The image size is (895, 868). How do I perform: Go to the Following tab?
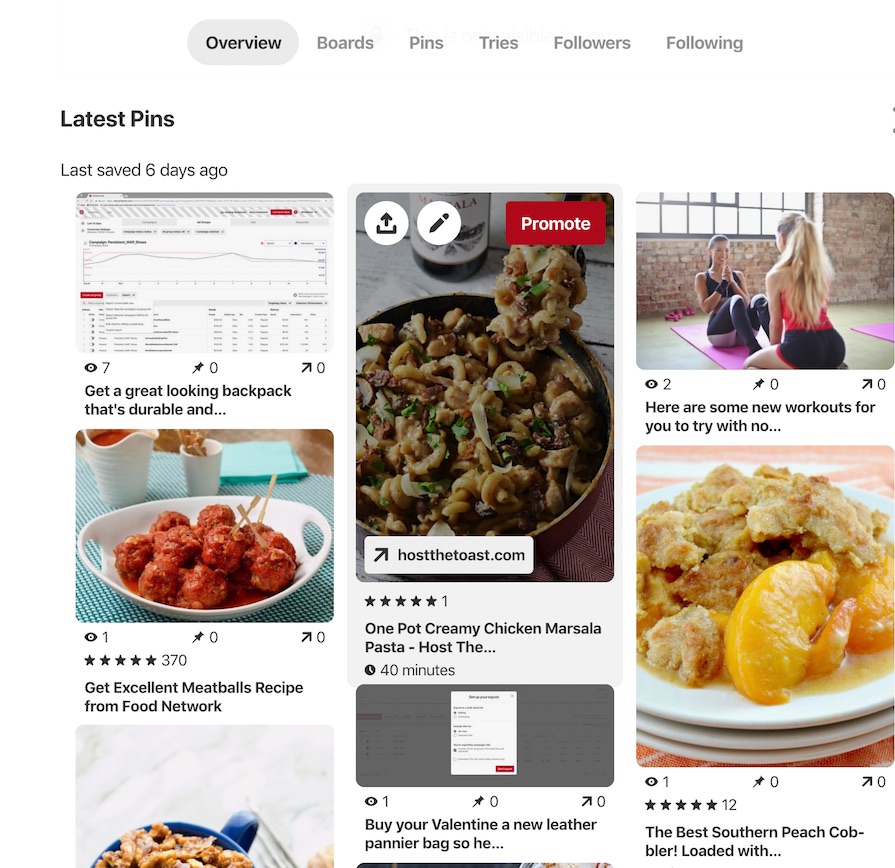[704, 43]
